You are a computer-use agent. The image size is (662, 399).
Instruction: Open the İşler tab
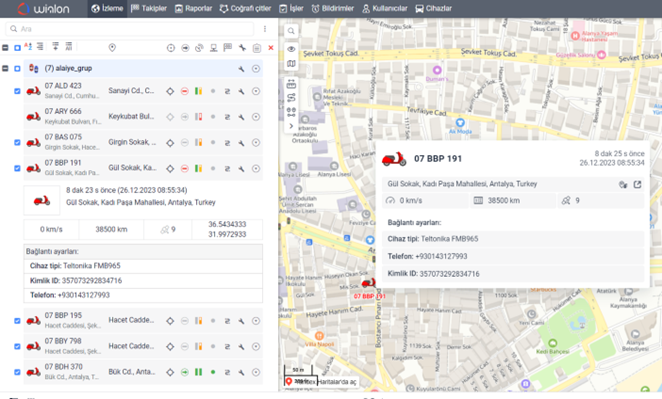point(291,8)
